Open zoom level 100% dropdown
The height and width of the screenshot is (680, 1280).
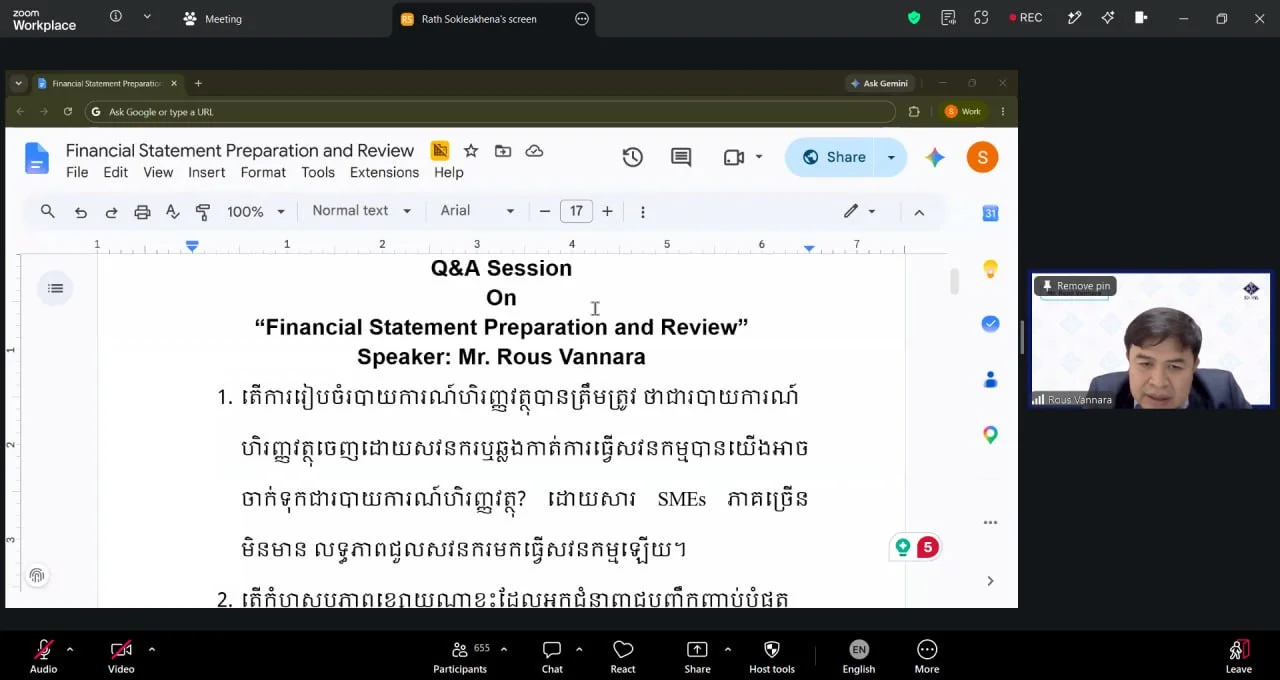(x=255, y=212)
